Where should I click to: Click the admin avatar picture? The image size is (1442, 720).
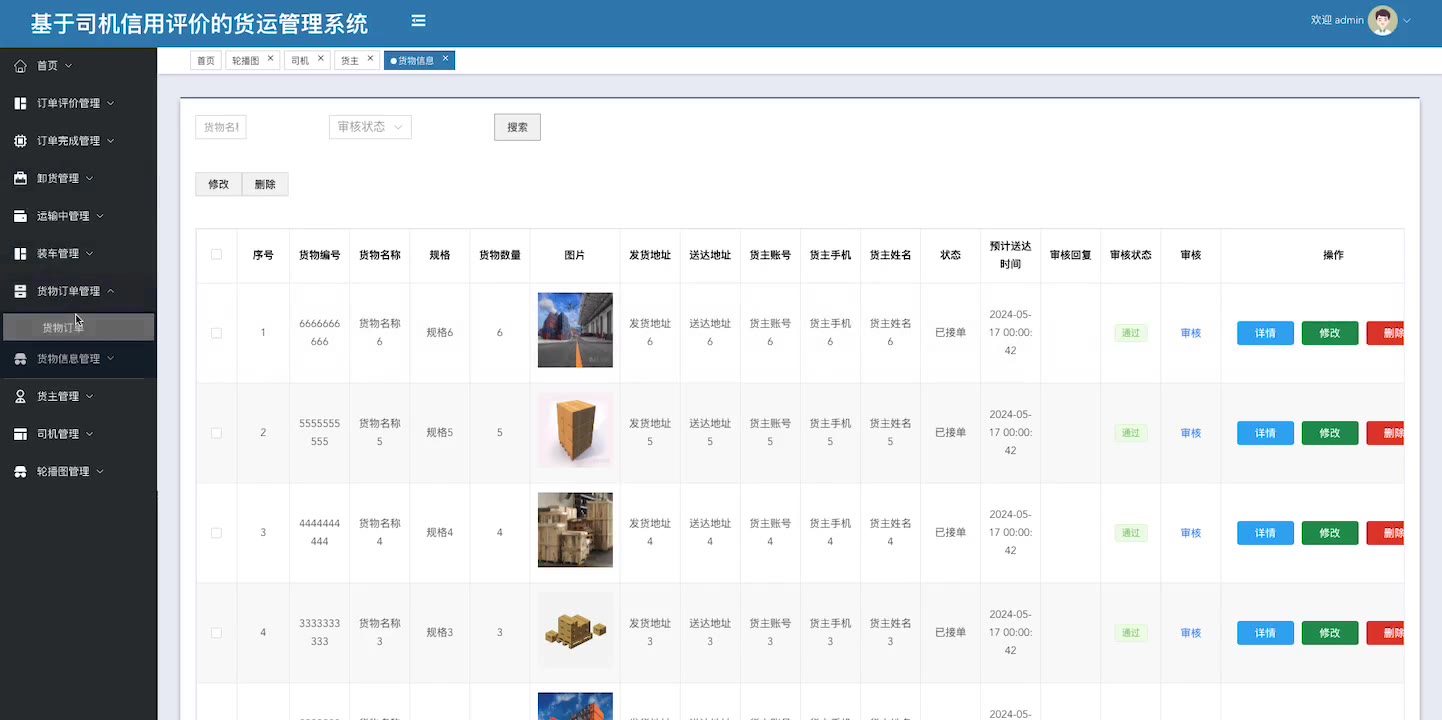1383,21
